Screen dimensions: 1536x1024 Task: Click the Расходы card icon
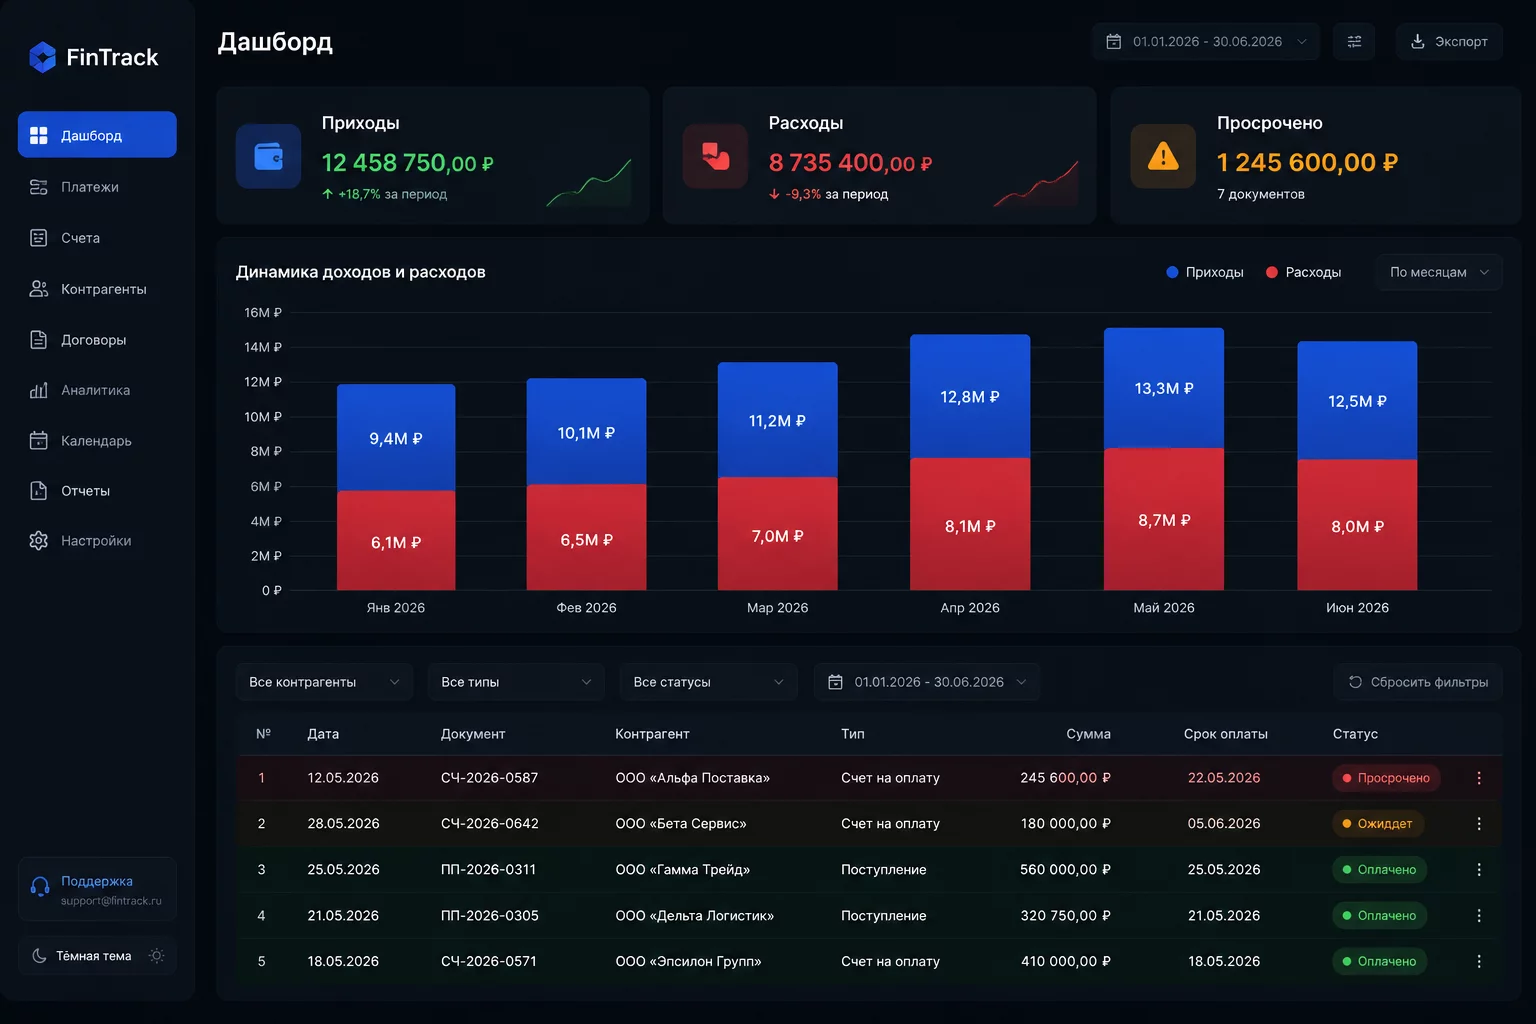(x=715, y=156)
